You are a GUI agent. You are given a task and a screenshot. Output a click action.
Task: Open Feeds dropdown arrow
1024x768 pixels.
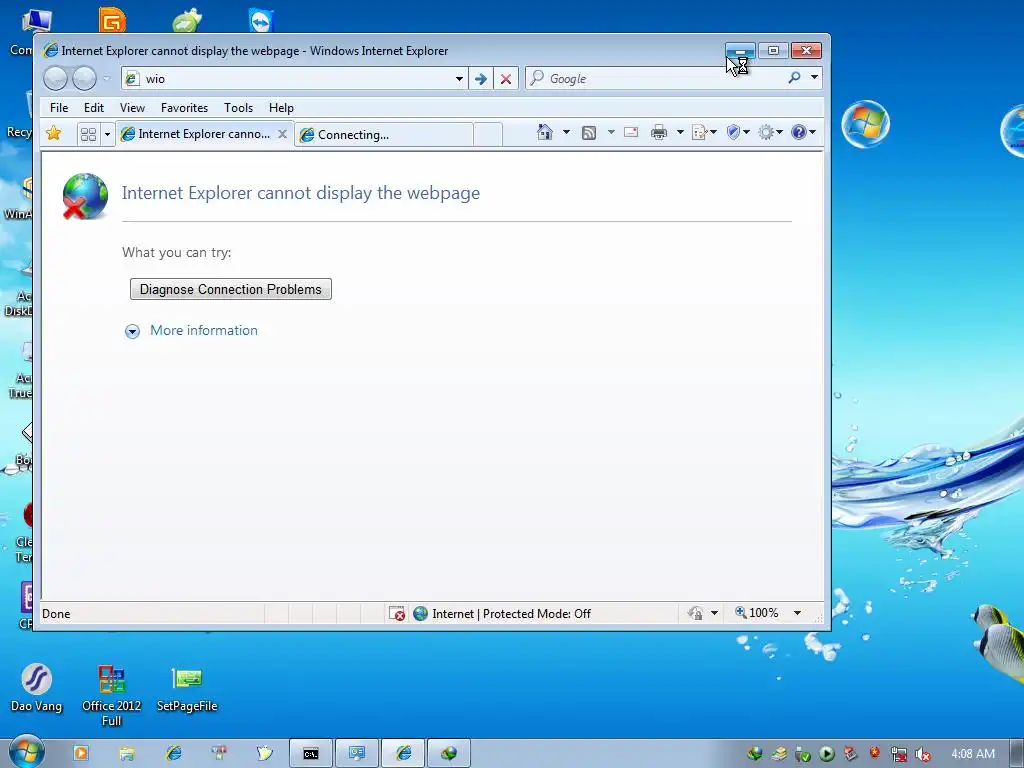pos(611,133)
